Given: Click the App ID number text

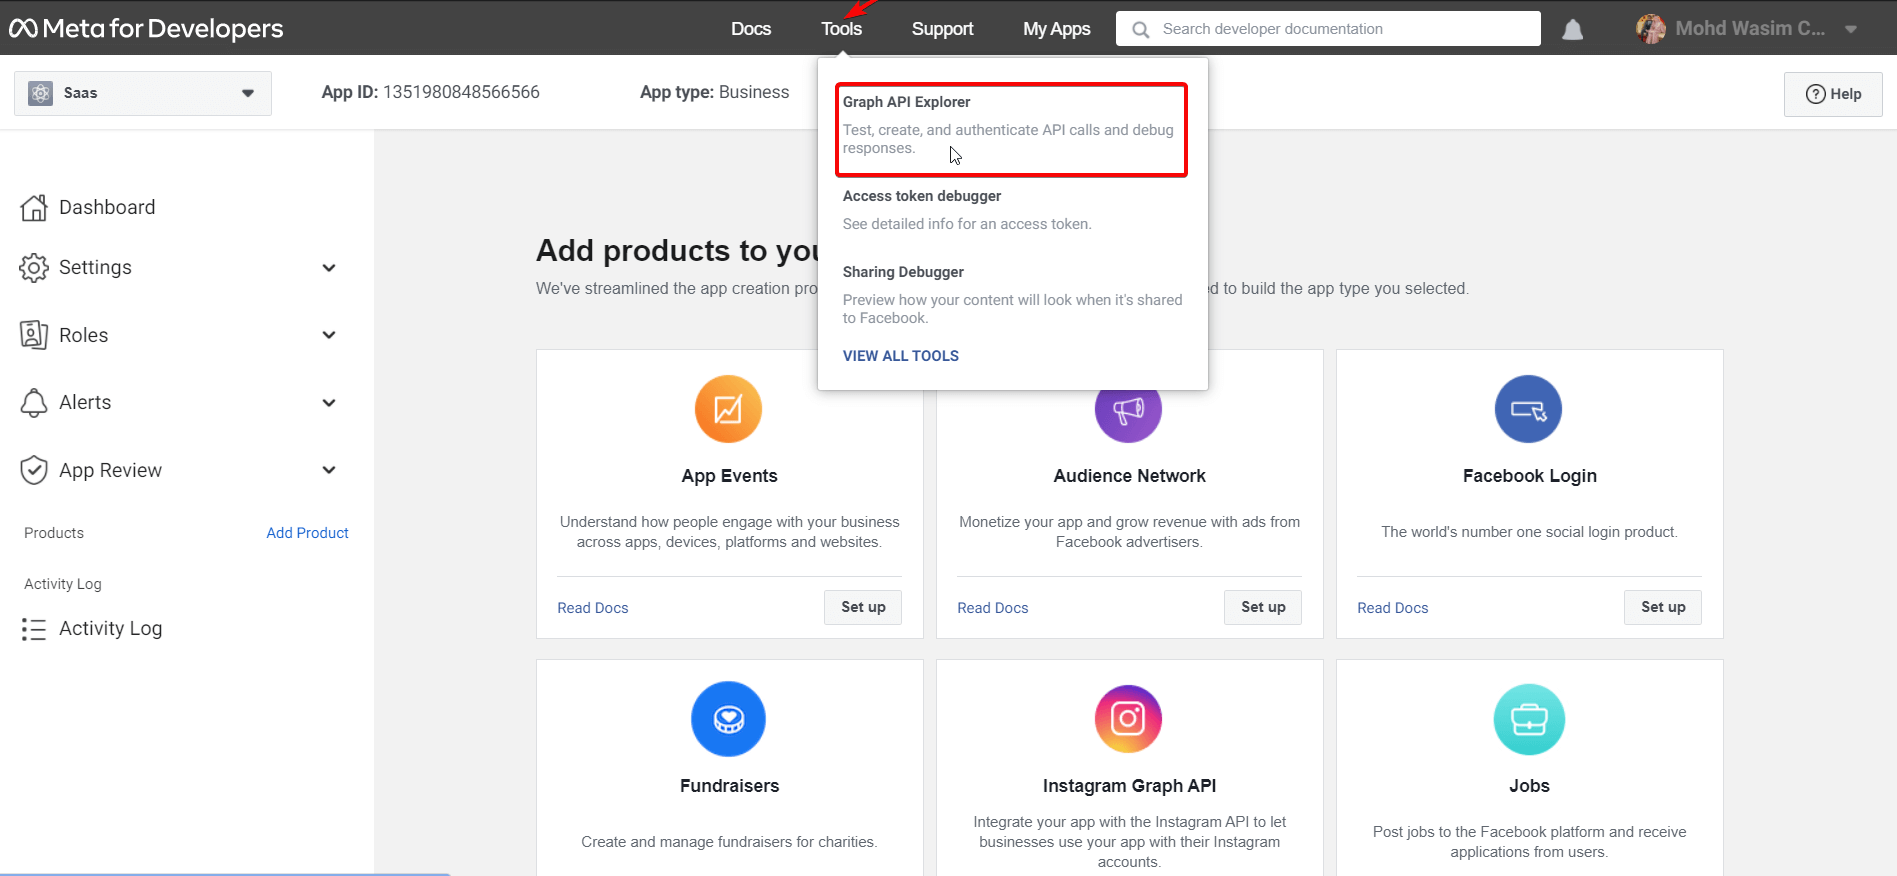Looking at the screenshot, I should (x=462, y=92).
